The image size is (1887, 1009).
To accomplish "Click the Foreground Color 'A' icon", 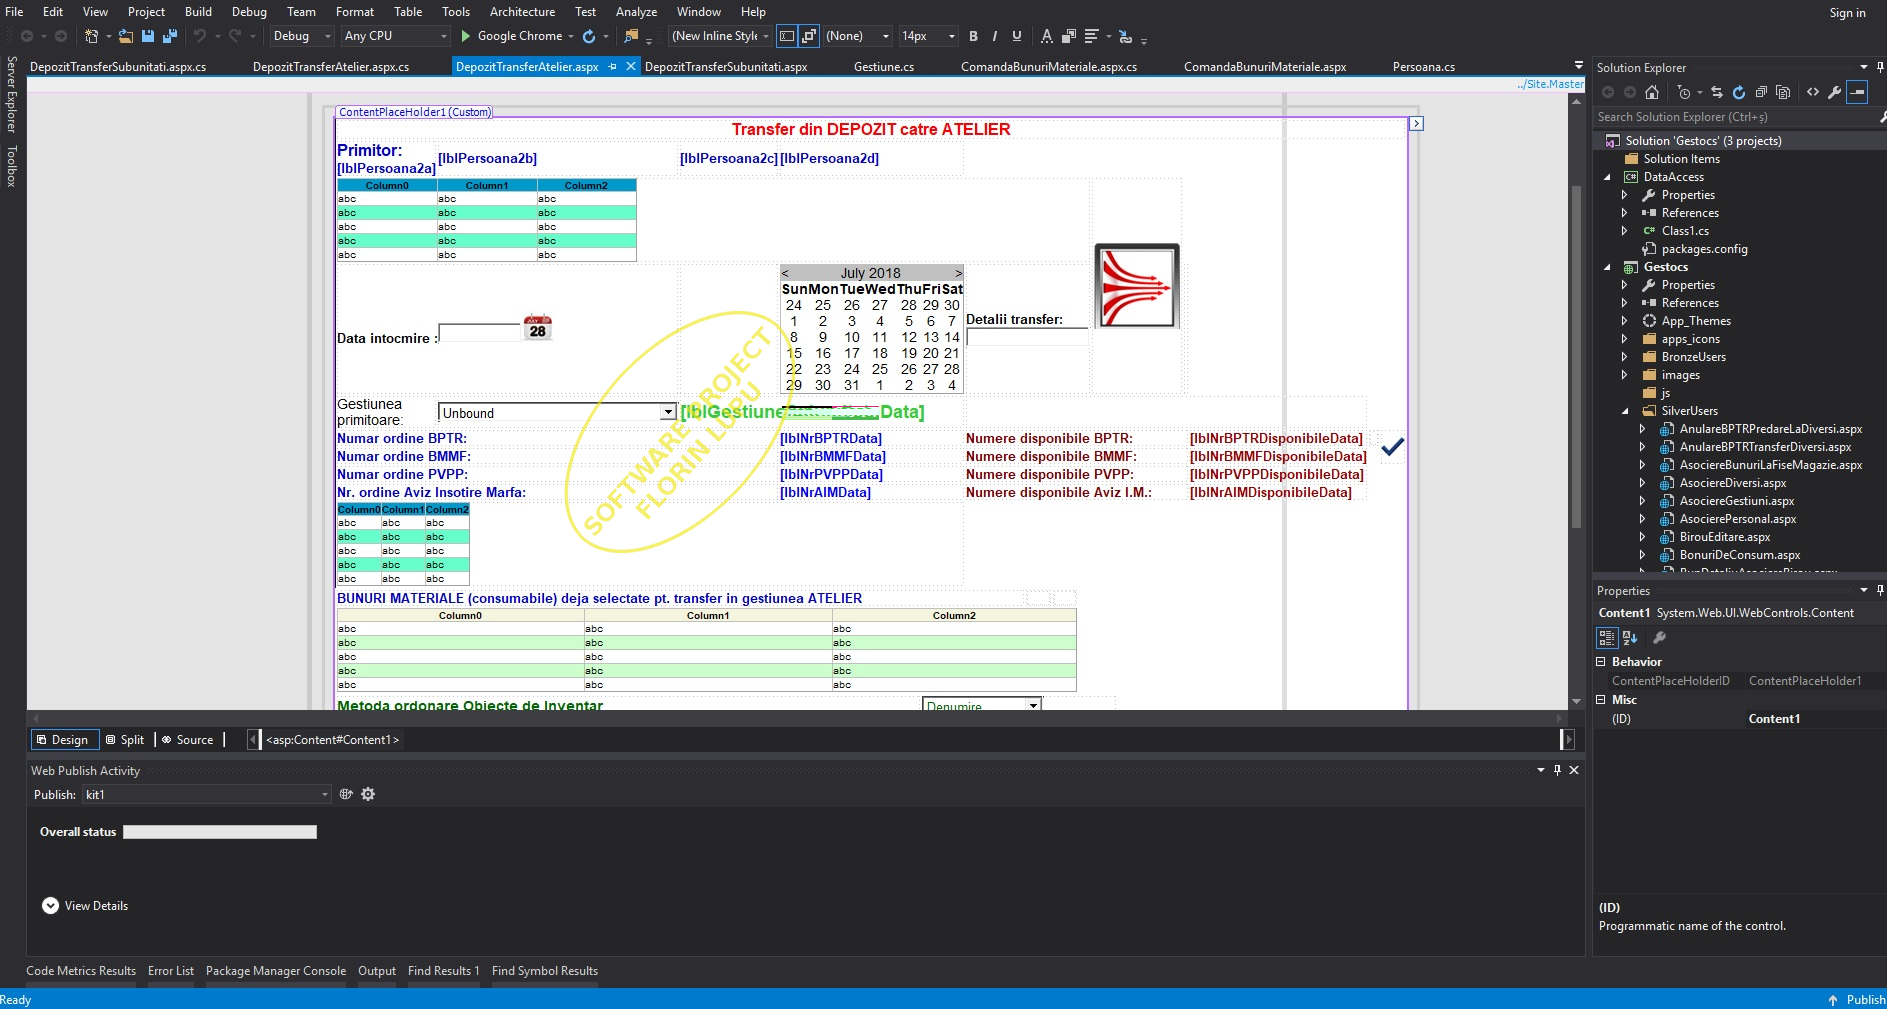I will [1046, 36].
